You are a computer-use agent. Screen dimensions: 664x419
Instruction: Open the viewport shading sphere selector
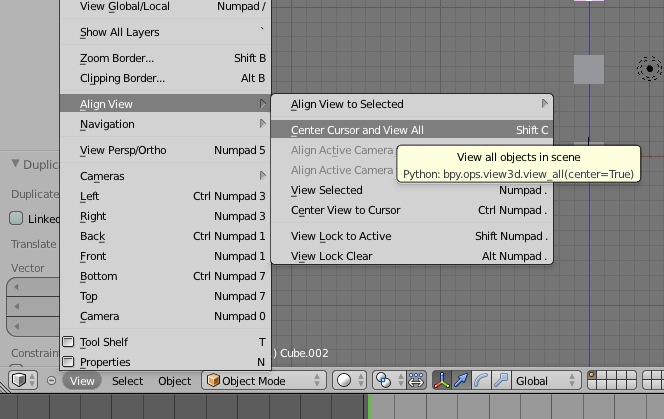(x=350, y=380)
